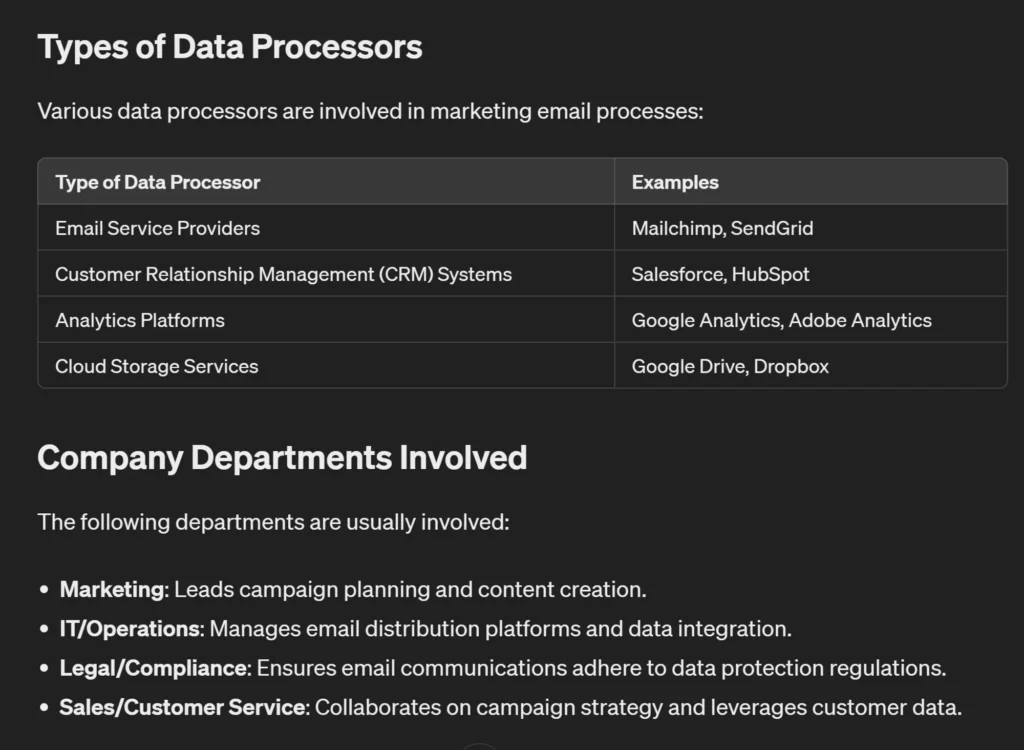Click the bold 'Sales/Customer Service' bullet label
The image size is (1024, 750).
pos(182,708)
